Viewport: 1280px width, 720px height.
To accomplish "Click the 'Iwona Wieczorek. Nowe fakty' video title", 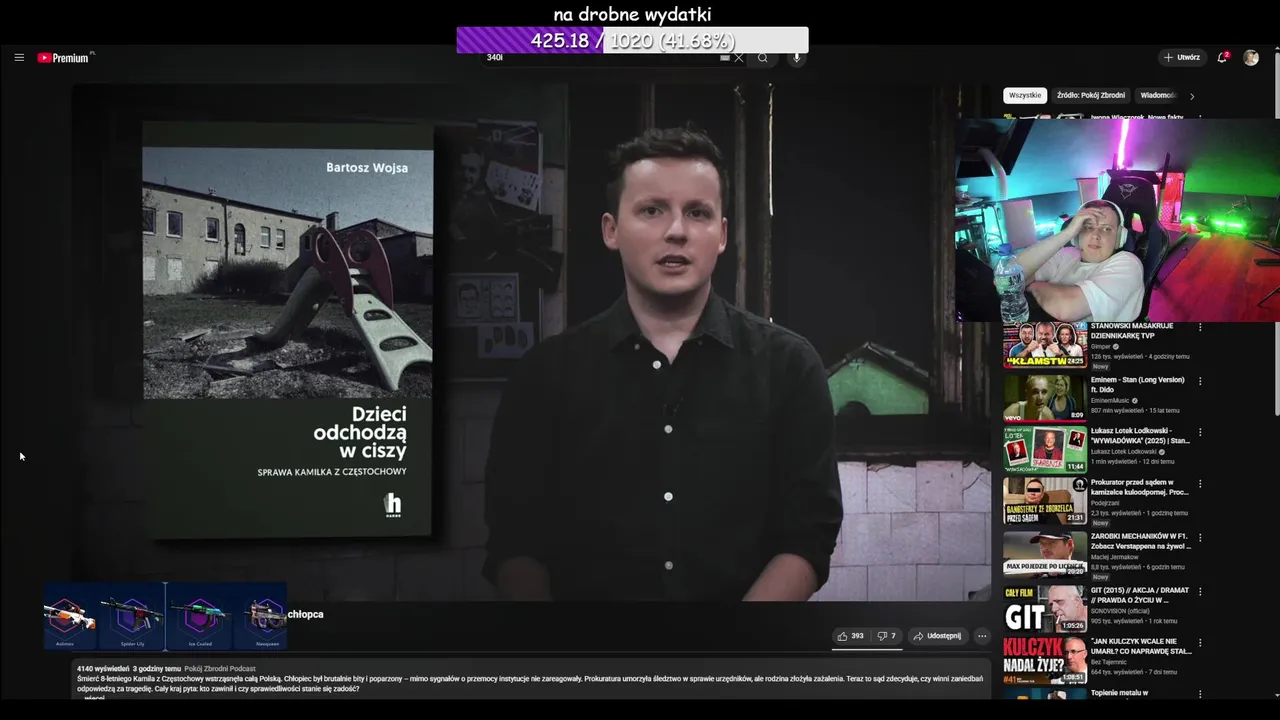I will (1137, 117).
